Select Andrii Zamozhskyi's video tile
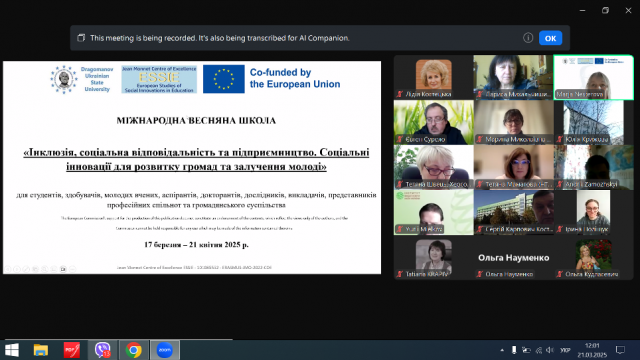Viewport: 640px width, 360px height. point(593,167)
